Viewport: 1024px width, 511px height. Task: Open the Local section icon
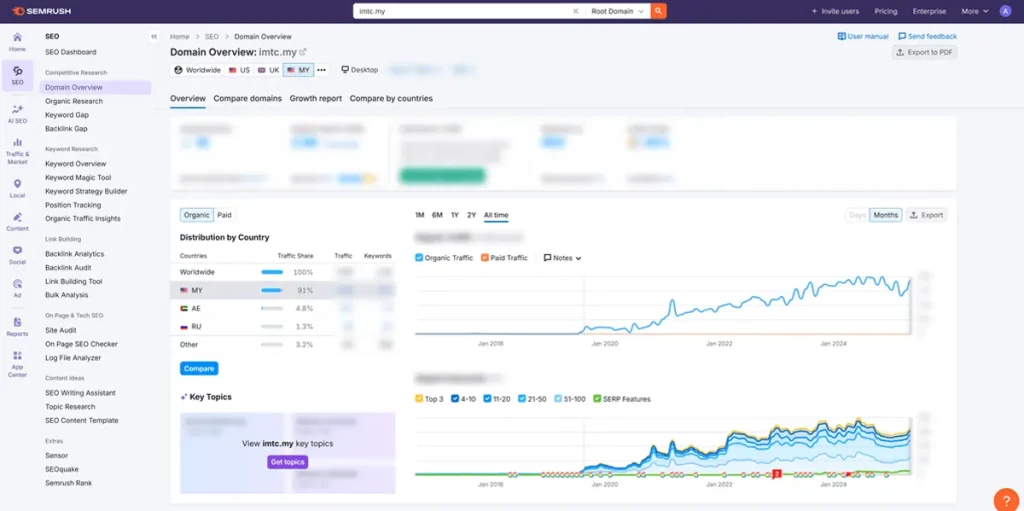coord(17,187)
